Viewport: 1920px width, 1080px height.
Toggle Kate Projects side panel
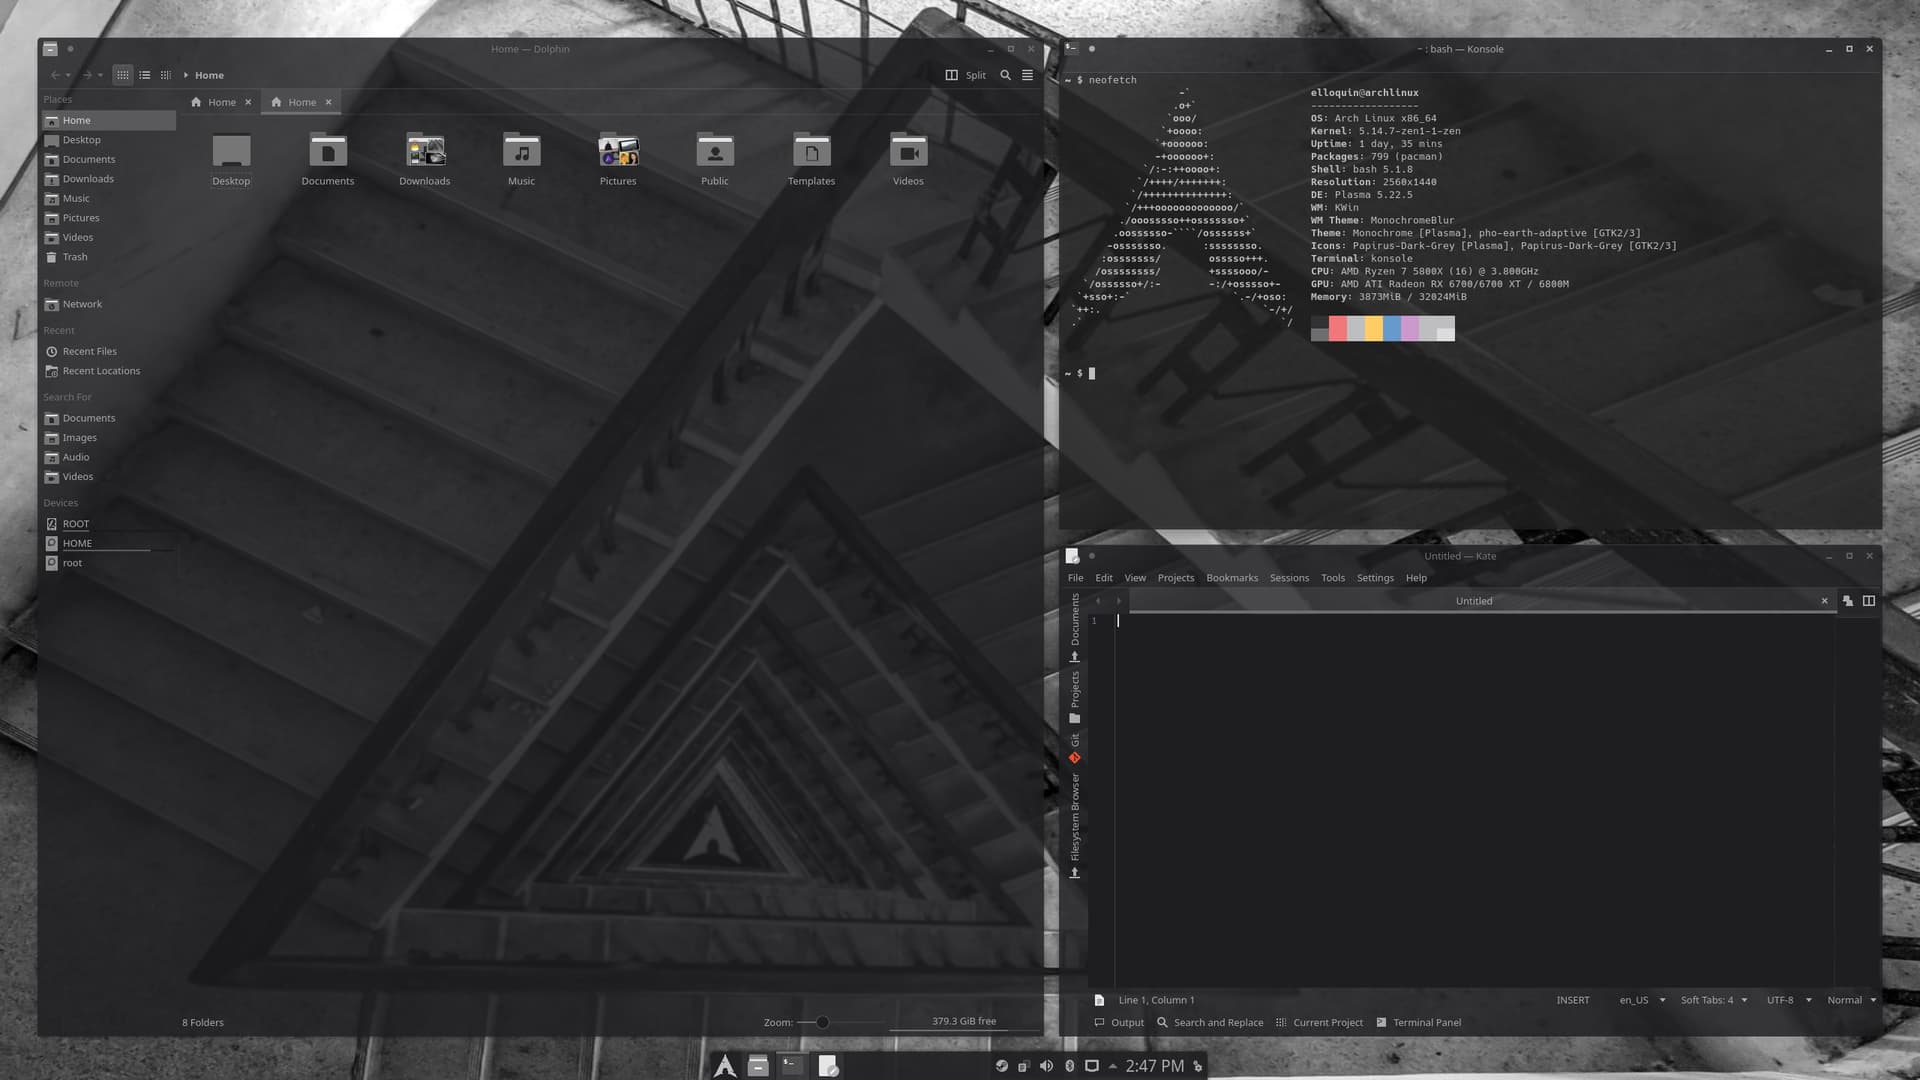point(1075,697)
